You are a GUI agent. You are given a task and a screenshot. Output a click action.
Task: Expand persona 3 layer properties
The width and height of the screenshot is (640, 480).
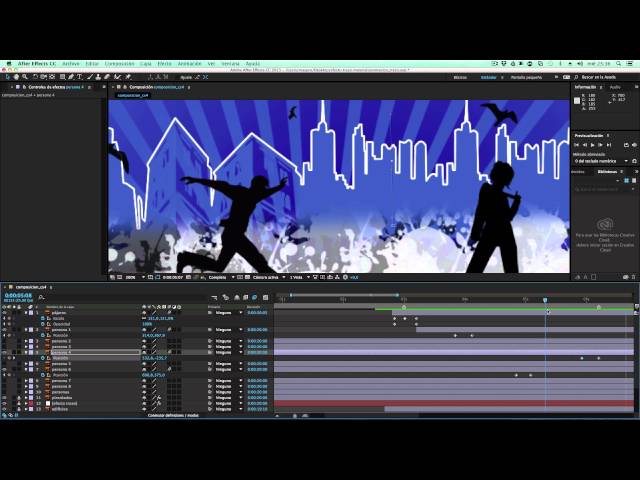click(x=26, y=347)
